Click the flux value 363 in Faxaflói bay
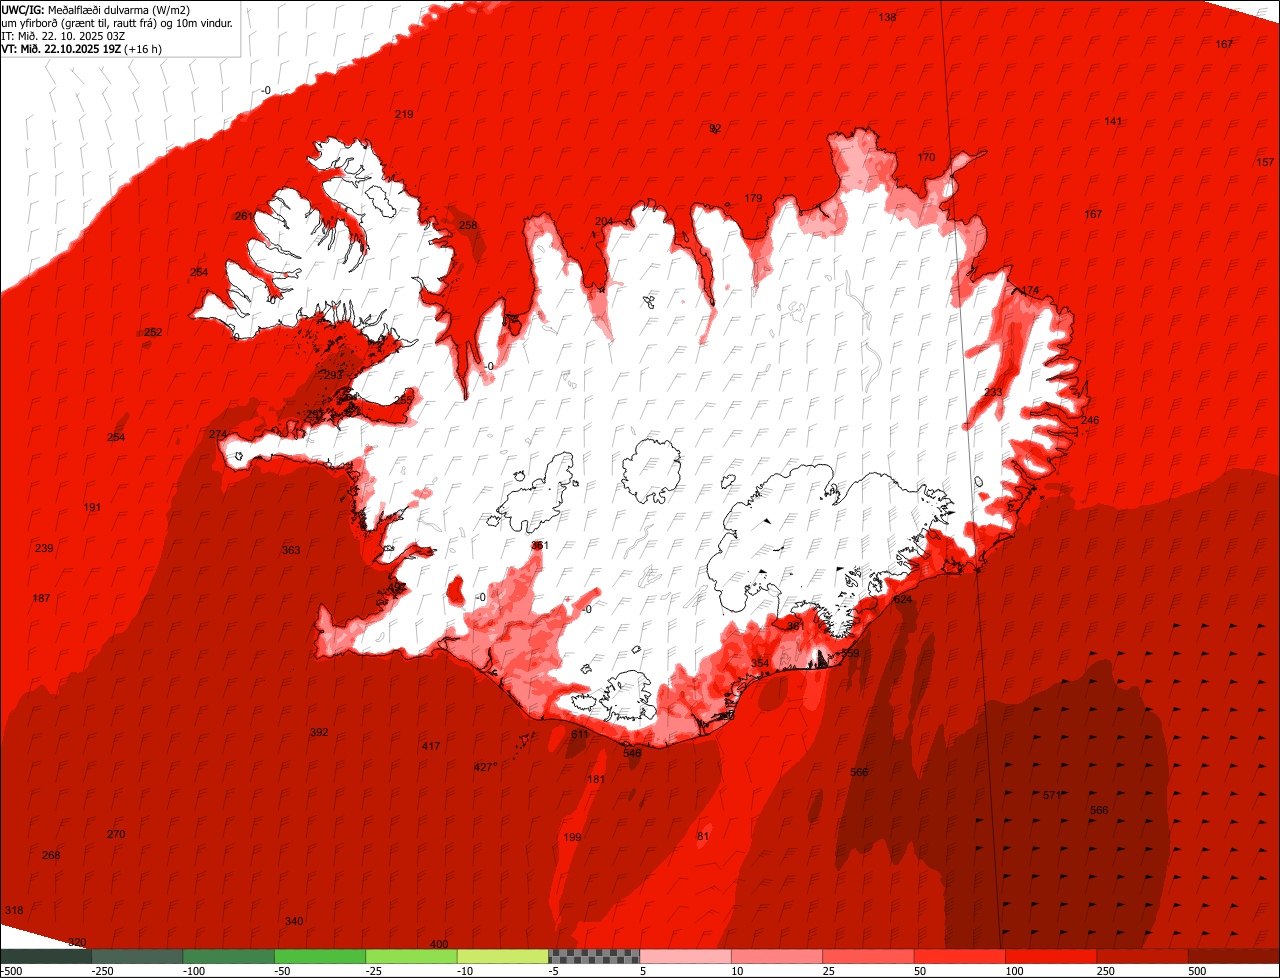 click(x=291, y=550)
